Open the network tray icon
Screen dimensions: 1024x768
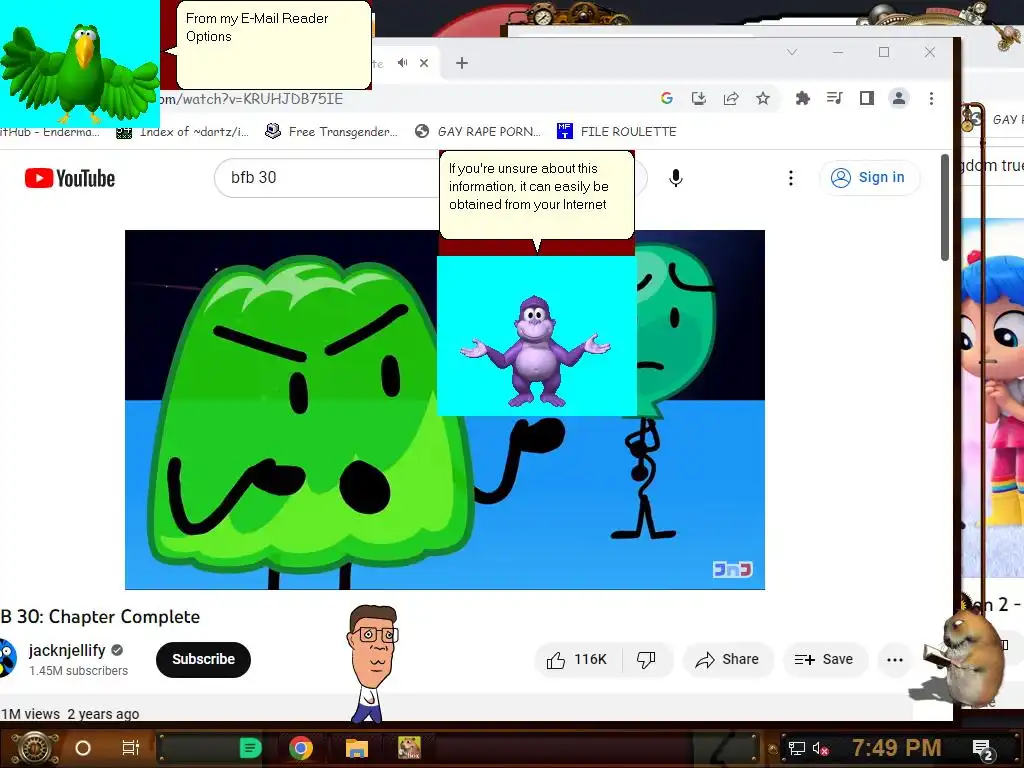coord(796,748)
